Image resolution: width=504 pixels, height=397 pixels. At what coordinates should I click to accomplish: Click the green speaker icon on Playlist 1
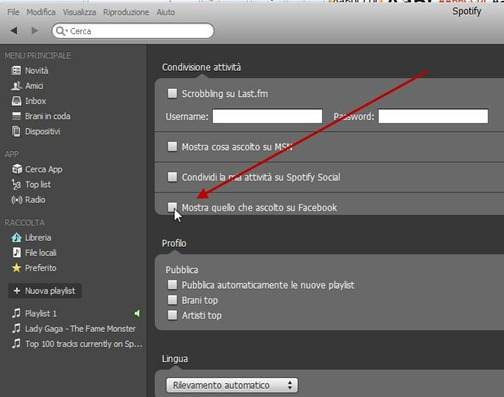pyautogui.click(x=137, y=313)
